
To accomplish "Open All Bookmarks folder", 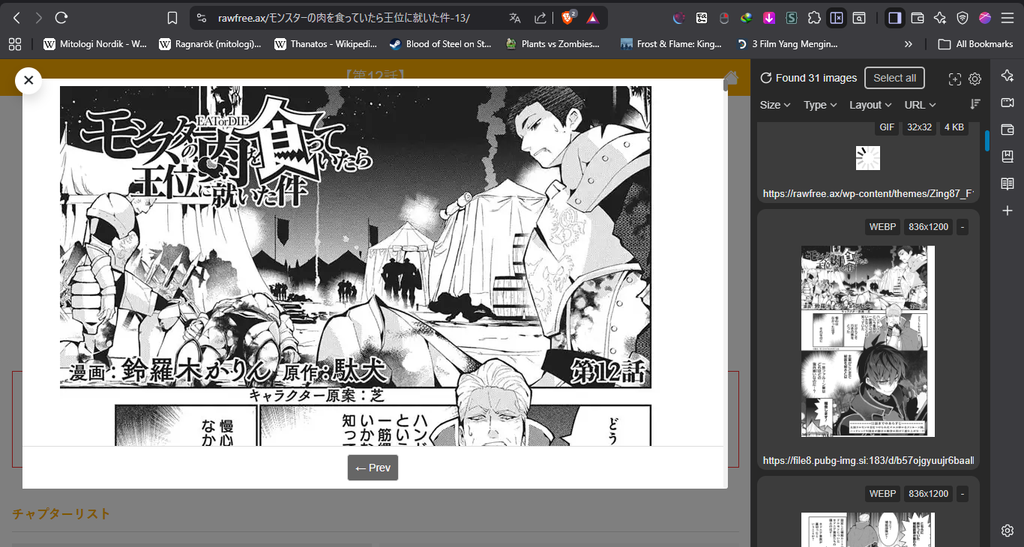I will point(976,44).
